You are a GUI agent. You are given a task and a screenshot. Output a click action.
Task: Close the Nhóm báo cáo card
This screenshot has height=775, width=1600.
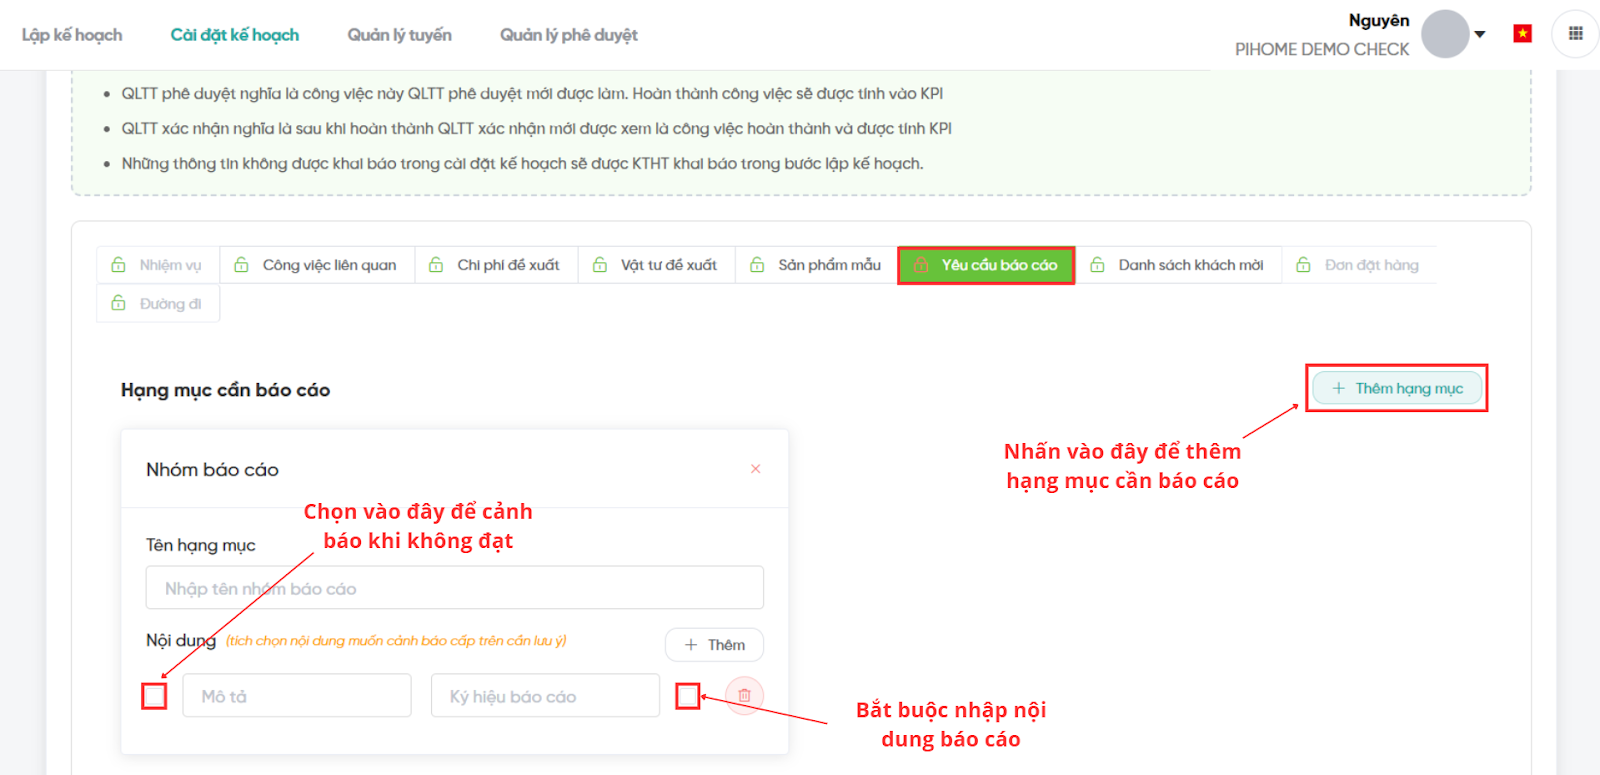point(756,469)
